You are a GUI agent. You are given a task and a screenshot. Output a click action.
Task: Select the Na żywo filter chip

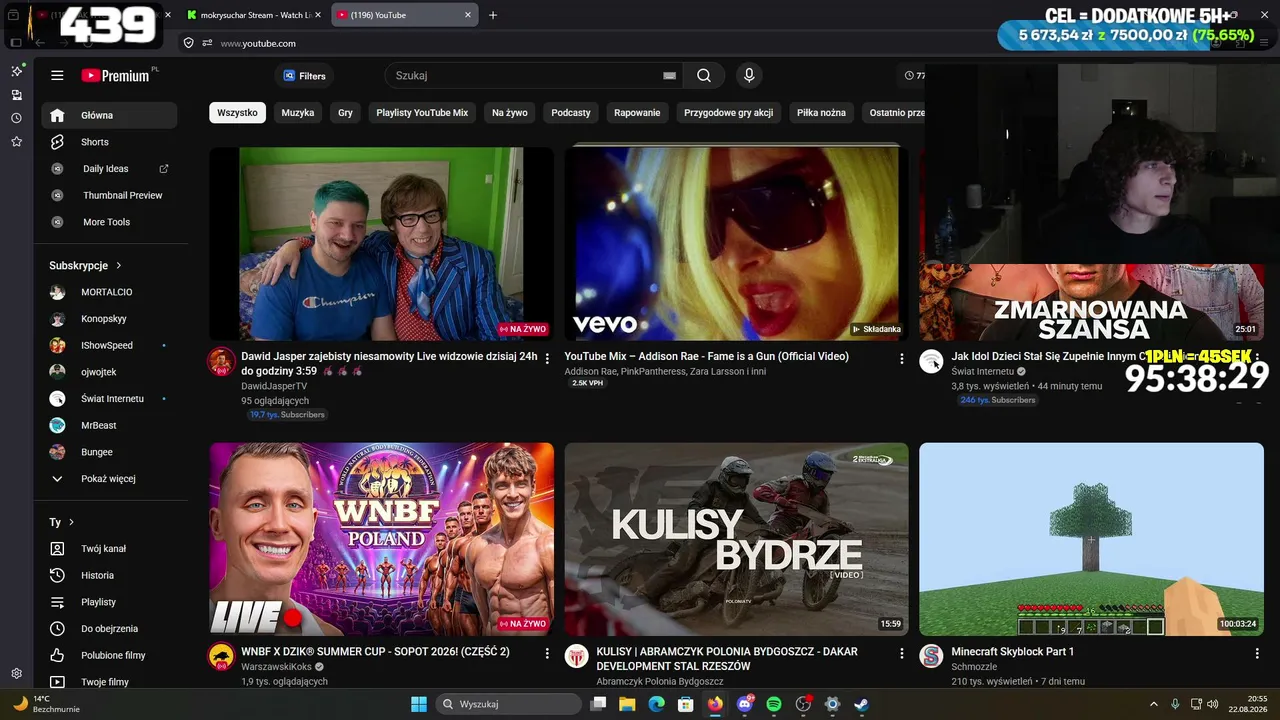click(510, 113)
